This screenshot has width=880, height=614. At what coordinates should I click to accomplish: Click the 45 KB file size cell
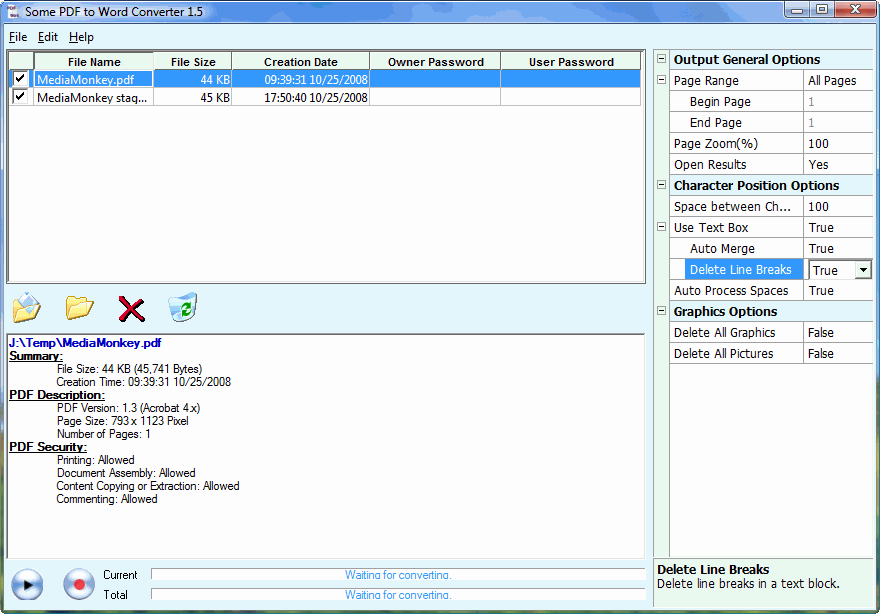pos(192,97)
